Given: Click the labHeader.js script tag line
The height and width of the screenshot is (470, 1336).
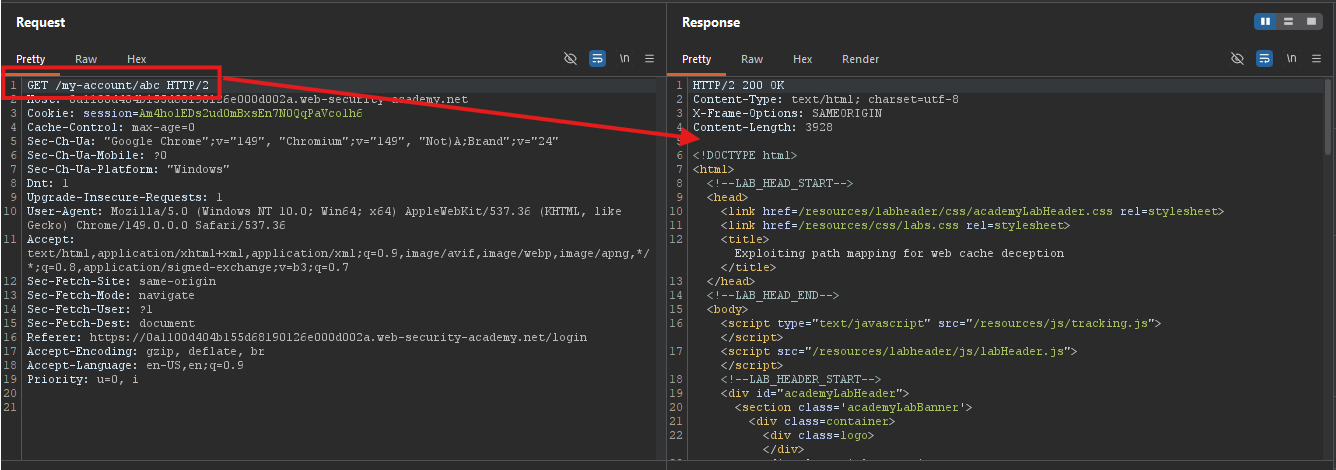Looking at the screenshot, I should [898, 352].
